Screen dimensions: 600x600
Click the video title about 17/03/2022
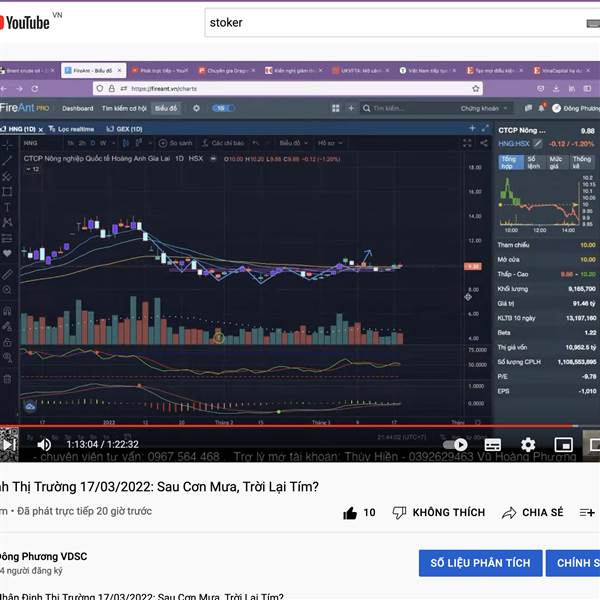pyautogui.click(x=159, y=487)
